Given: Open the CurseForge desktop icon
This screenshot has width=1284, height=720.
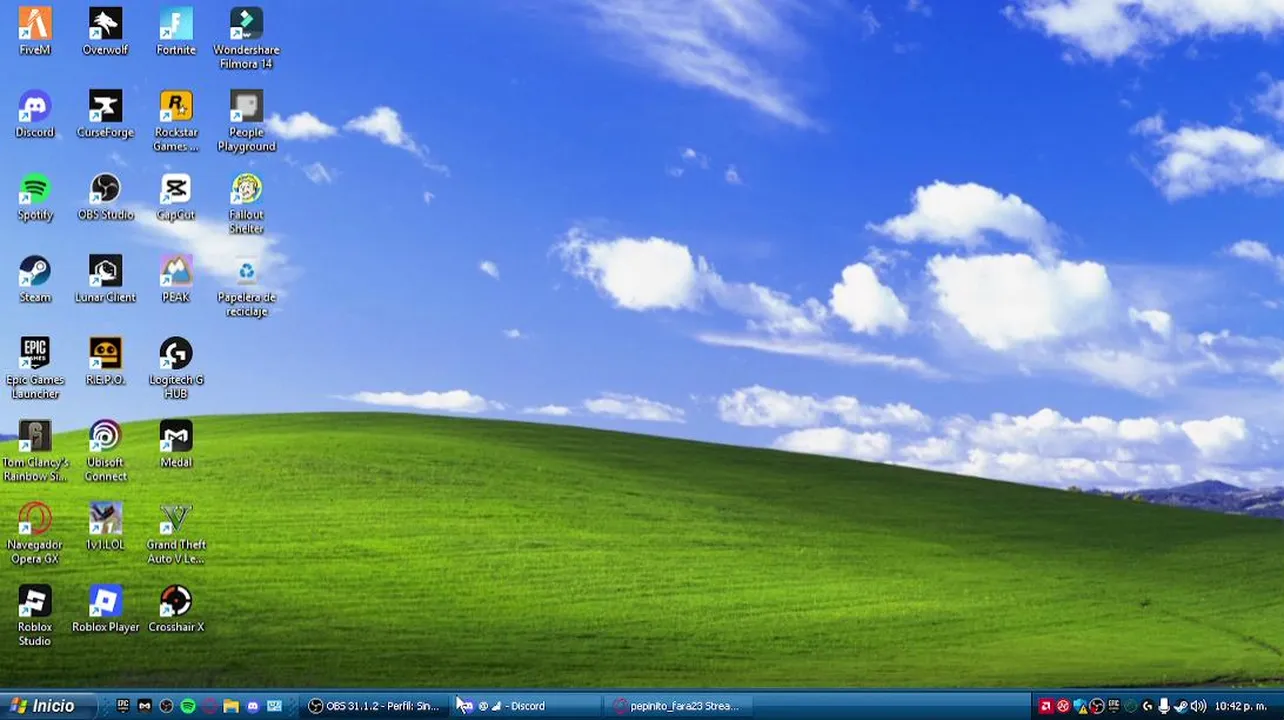Looking at the screenshot, I should (105, 114).
